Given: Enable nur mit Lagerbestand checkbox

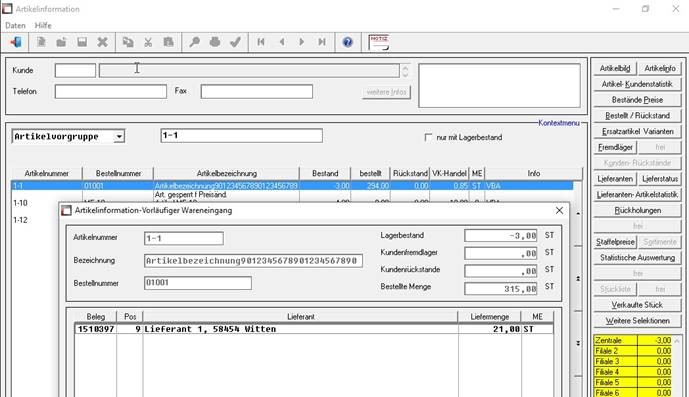Looking at the screenshot, I should pos(428,137).
